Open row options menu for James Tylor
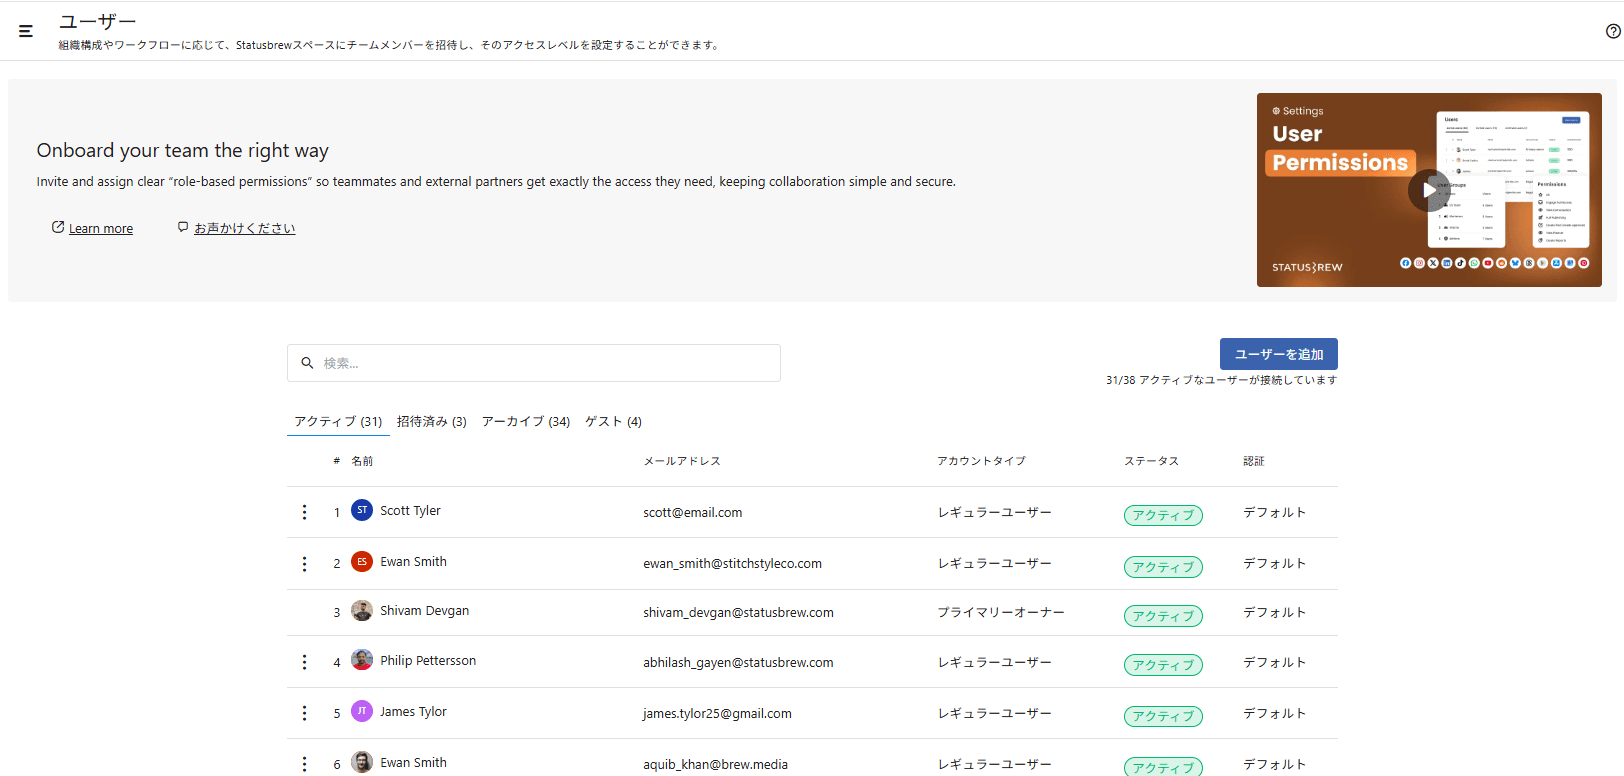The height and width of the screenshot is (776, 1624). click(x=304, y=713)
